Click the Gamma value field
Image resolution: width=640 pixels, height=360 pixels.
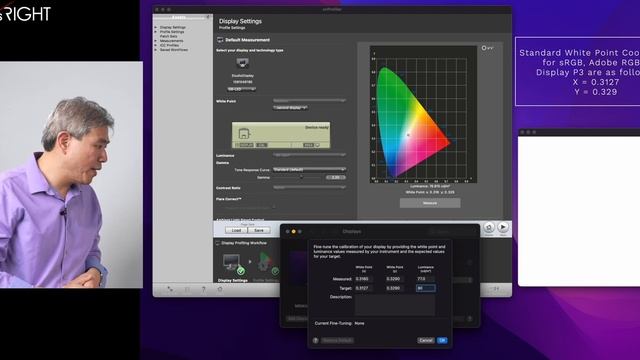[336, 178]
